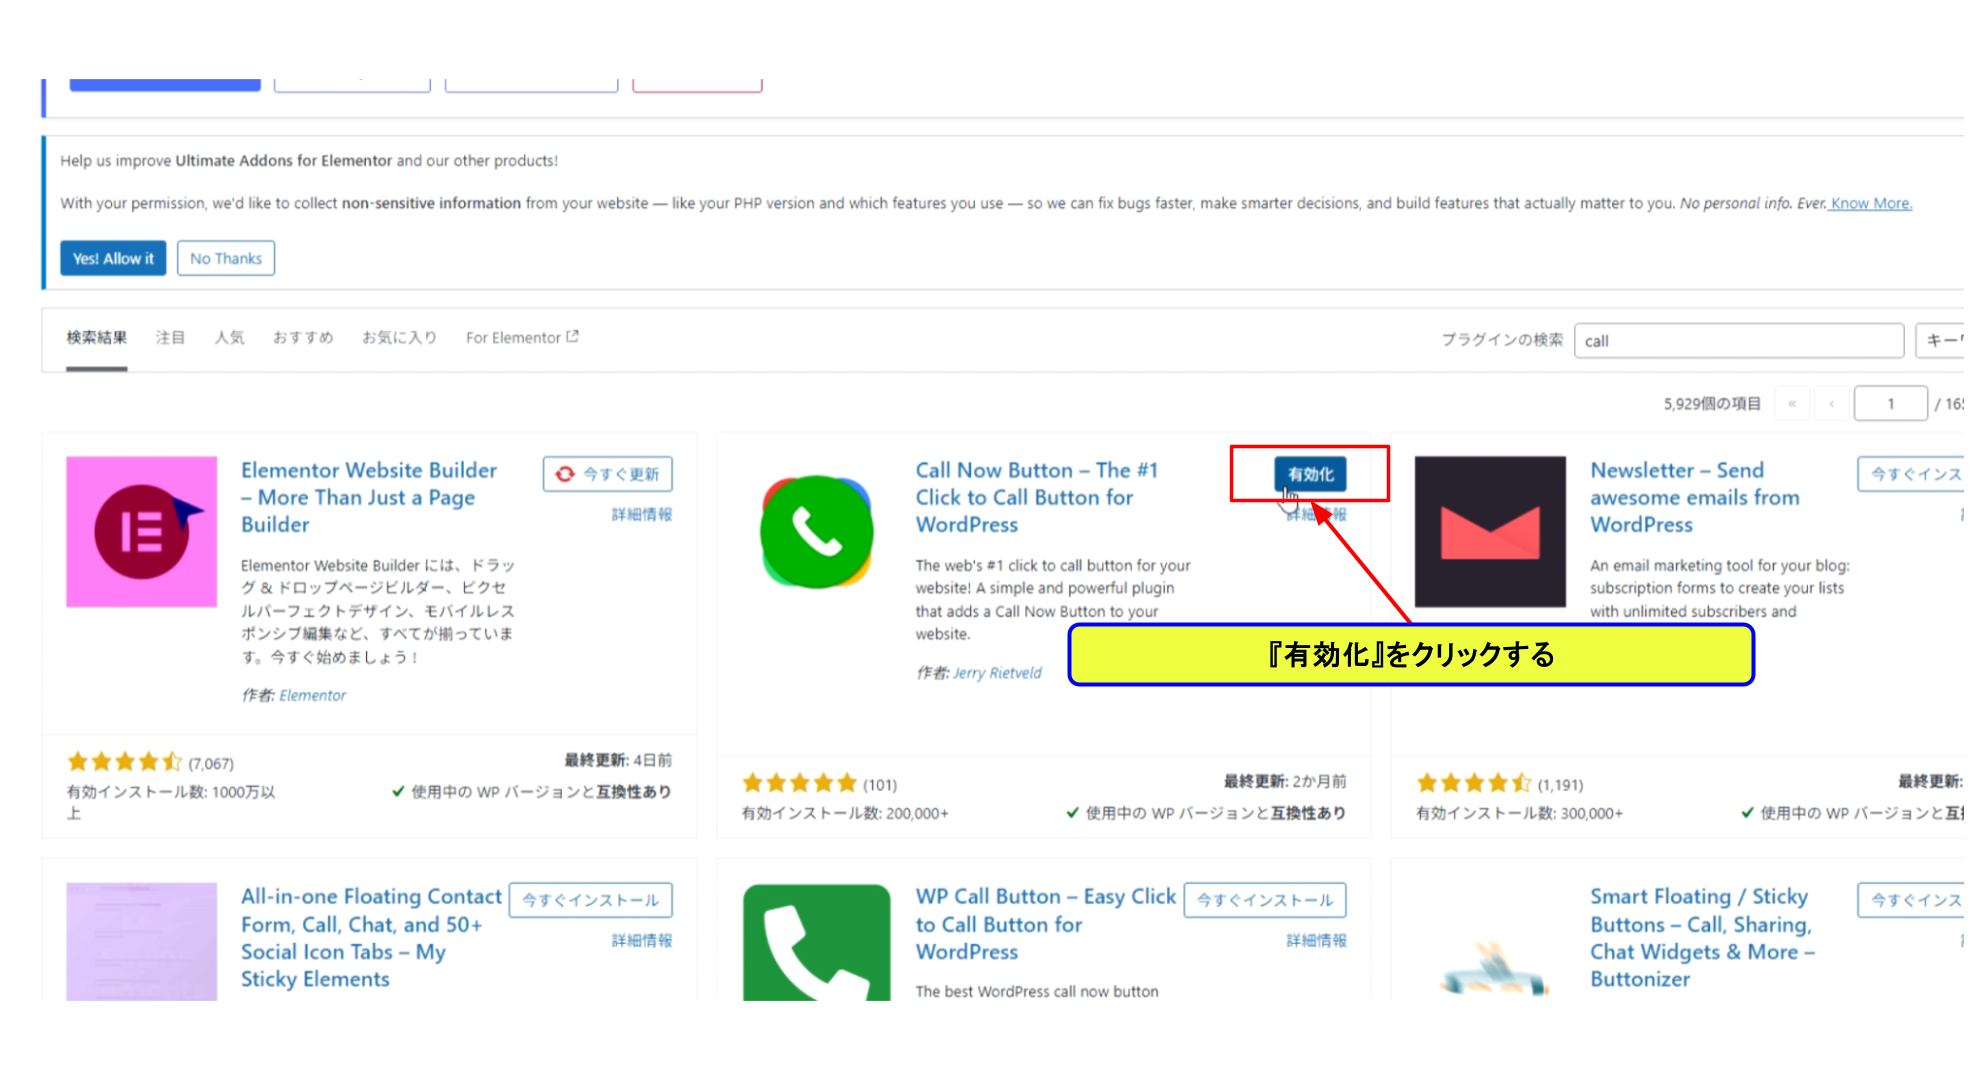The image size is (1980, 1080).
Task: Switch to the 人気 tab
Action: point(229,338)
